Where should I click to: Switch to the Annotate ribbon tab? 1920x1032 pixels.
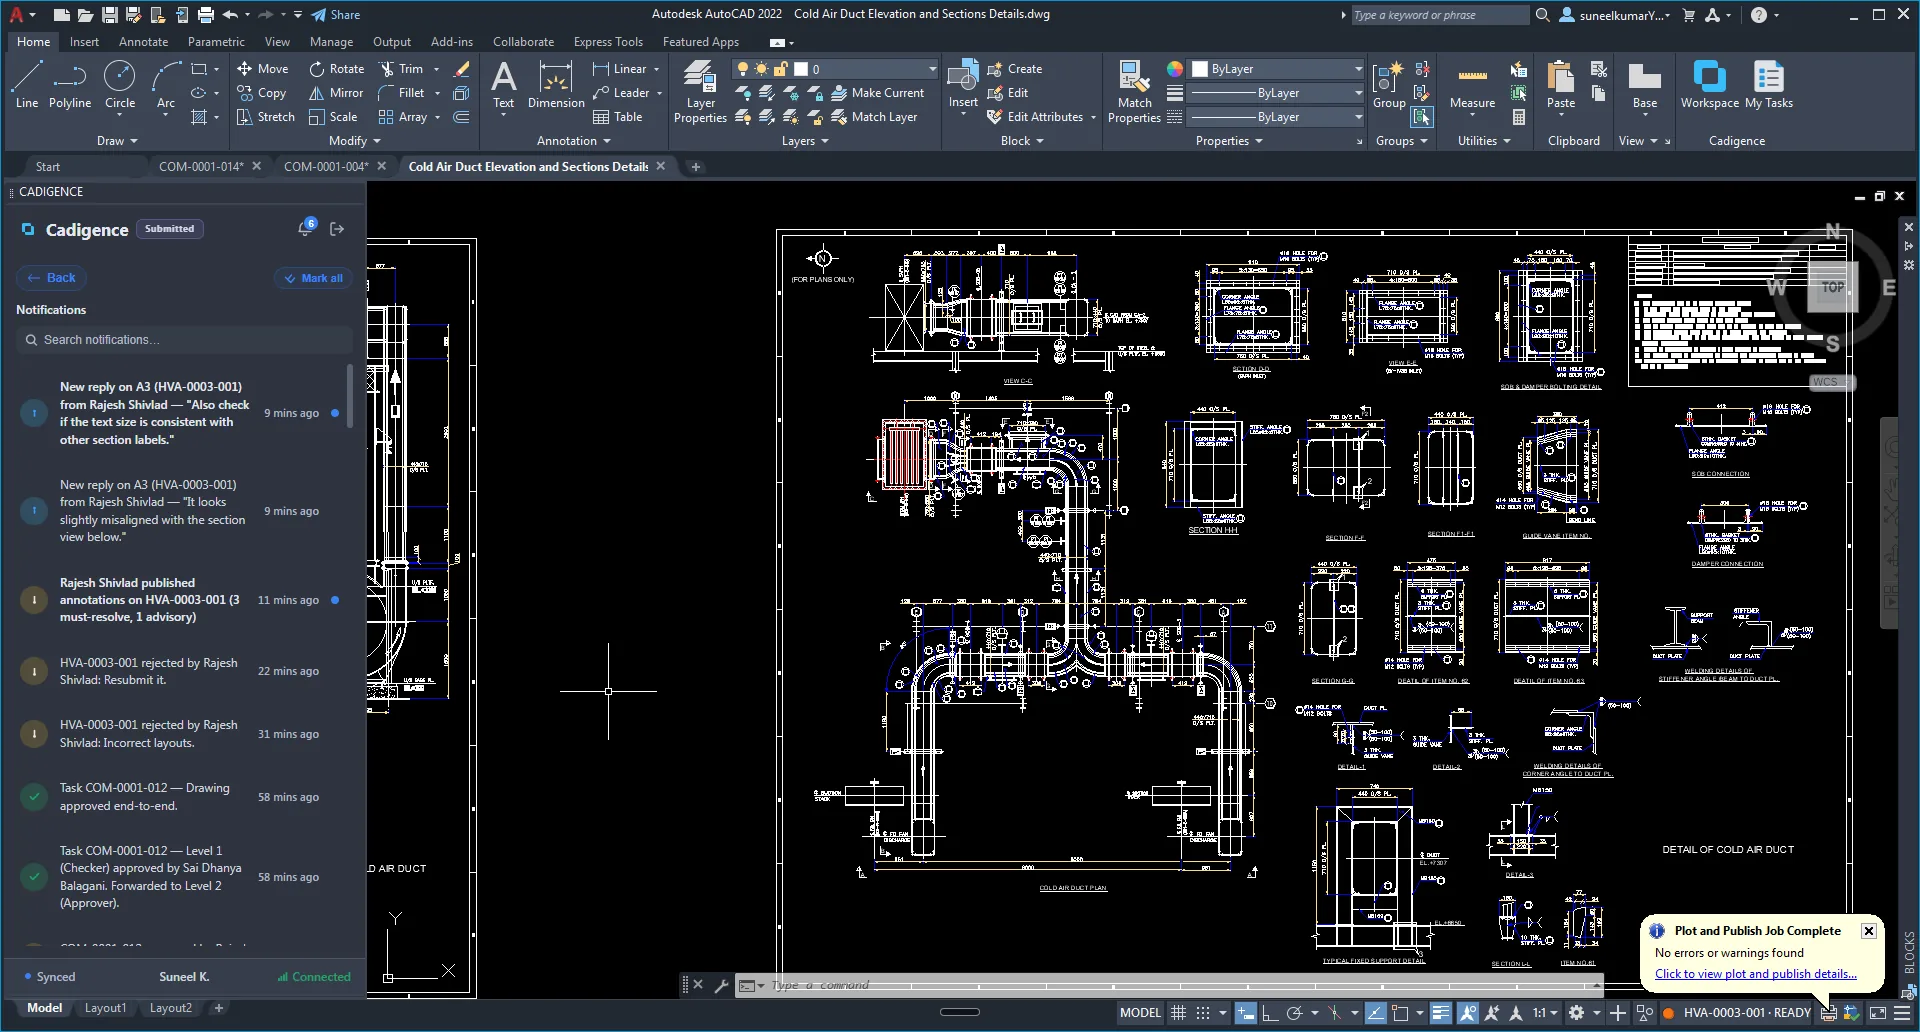click(x=143, y=42)
